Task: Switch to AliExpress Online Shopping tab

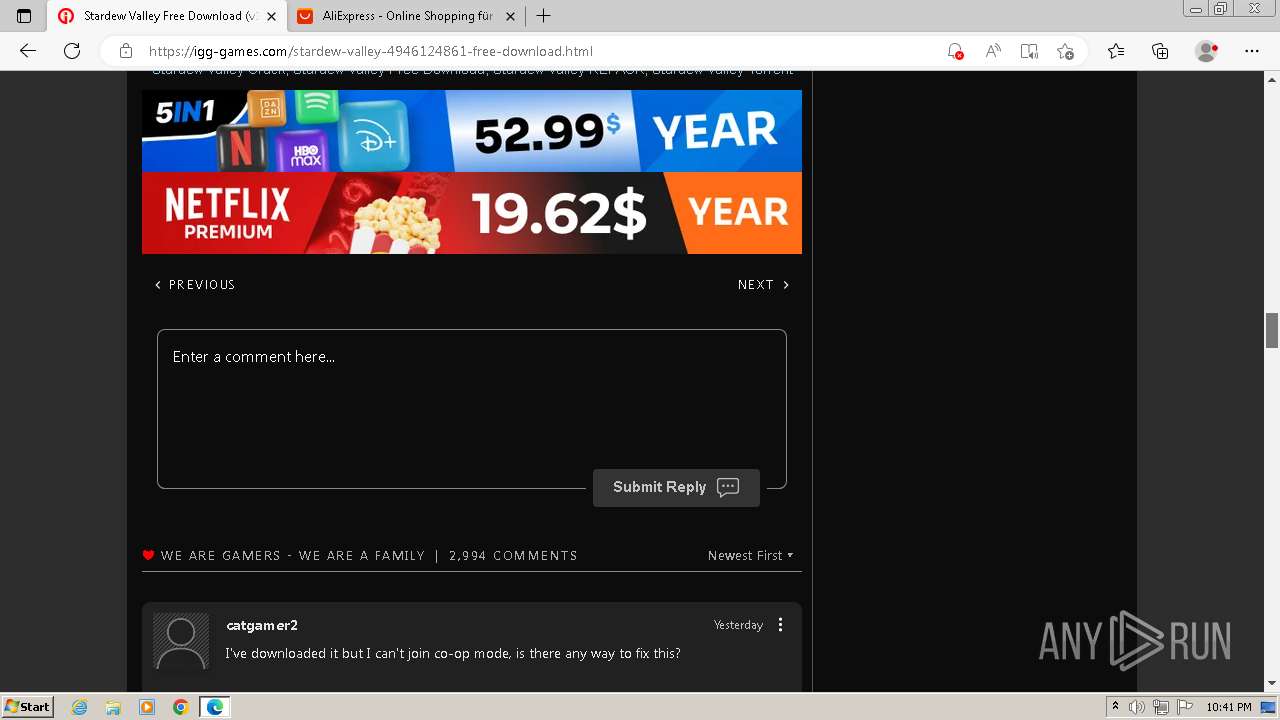Action: (407, 16)
